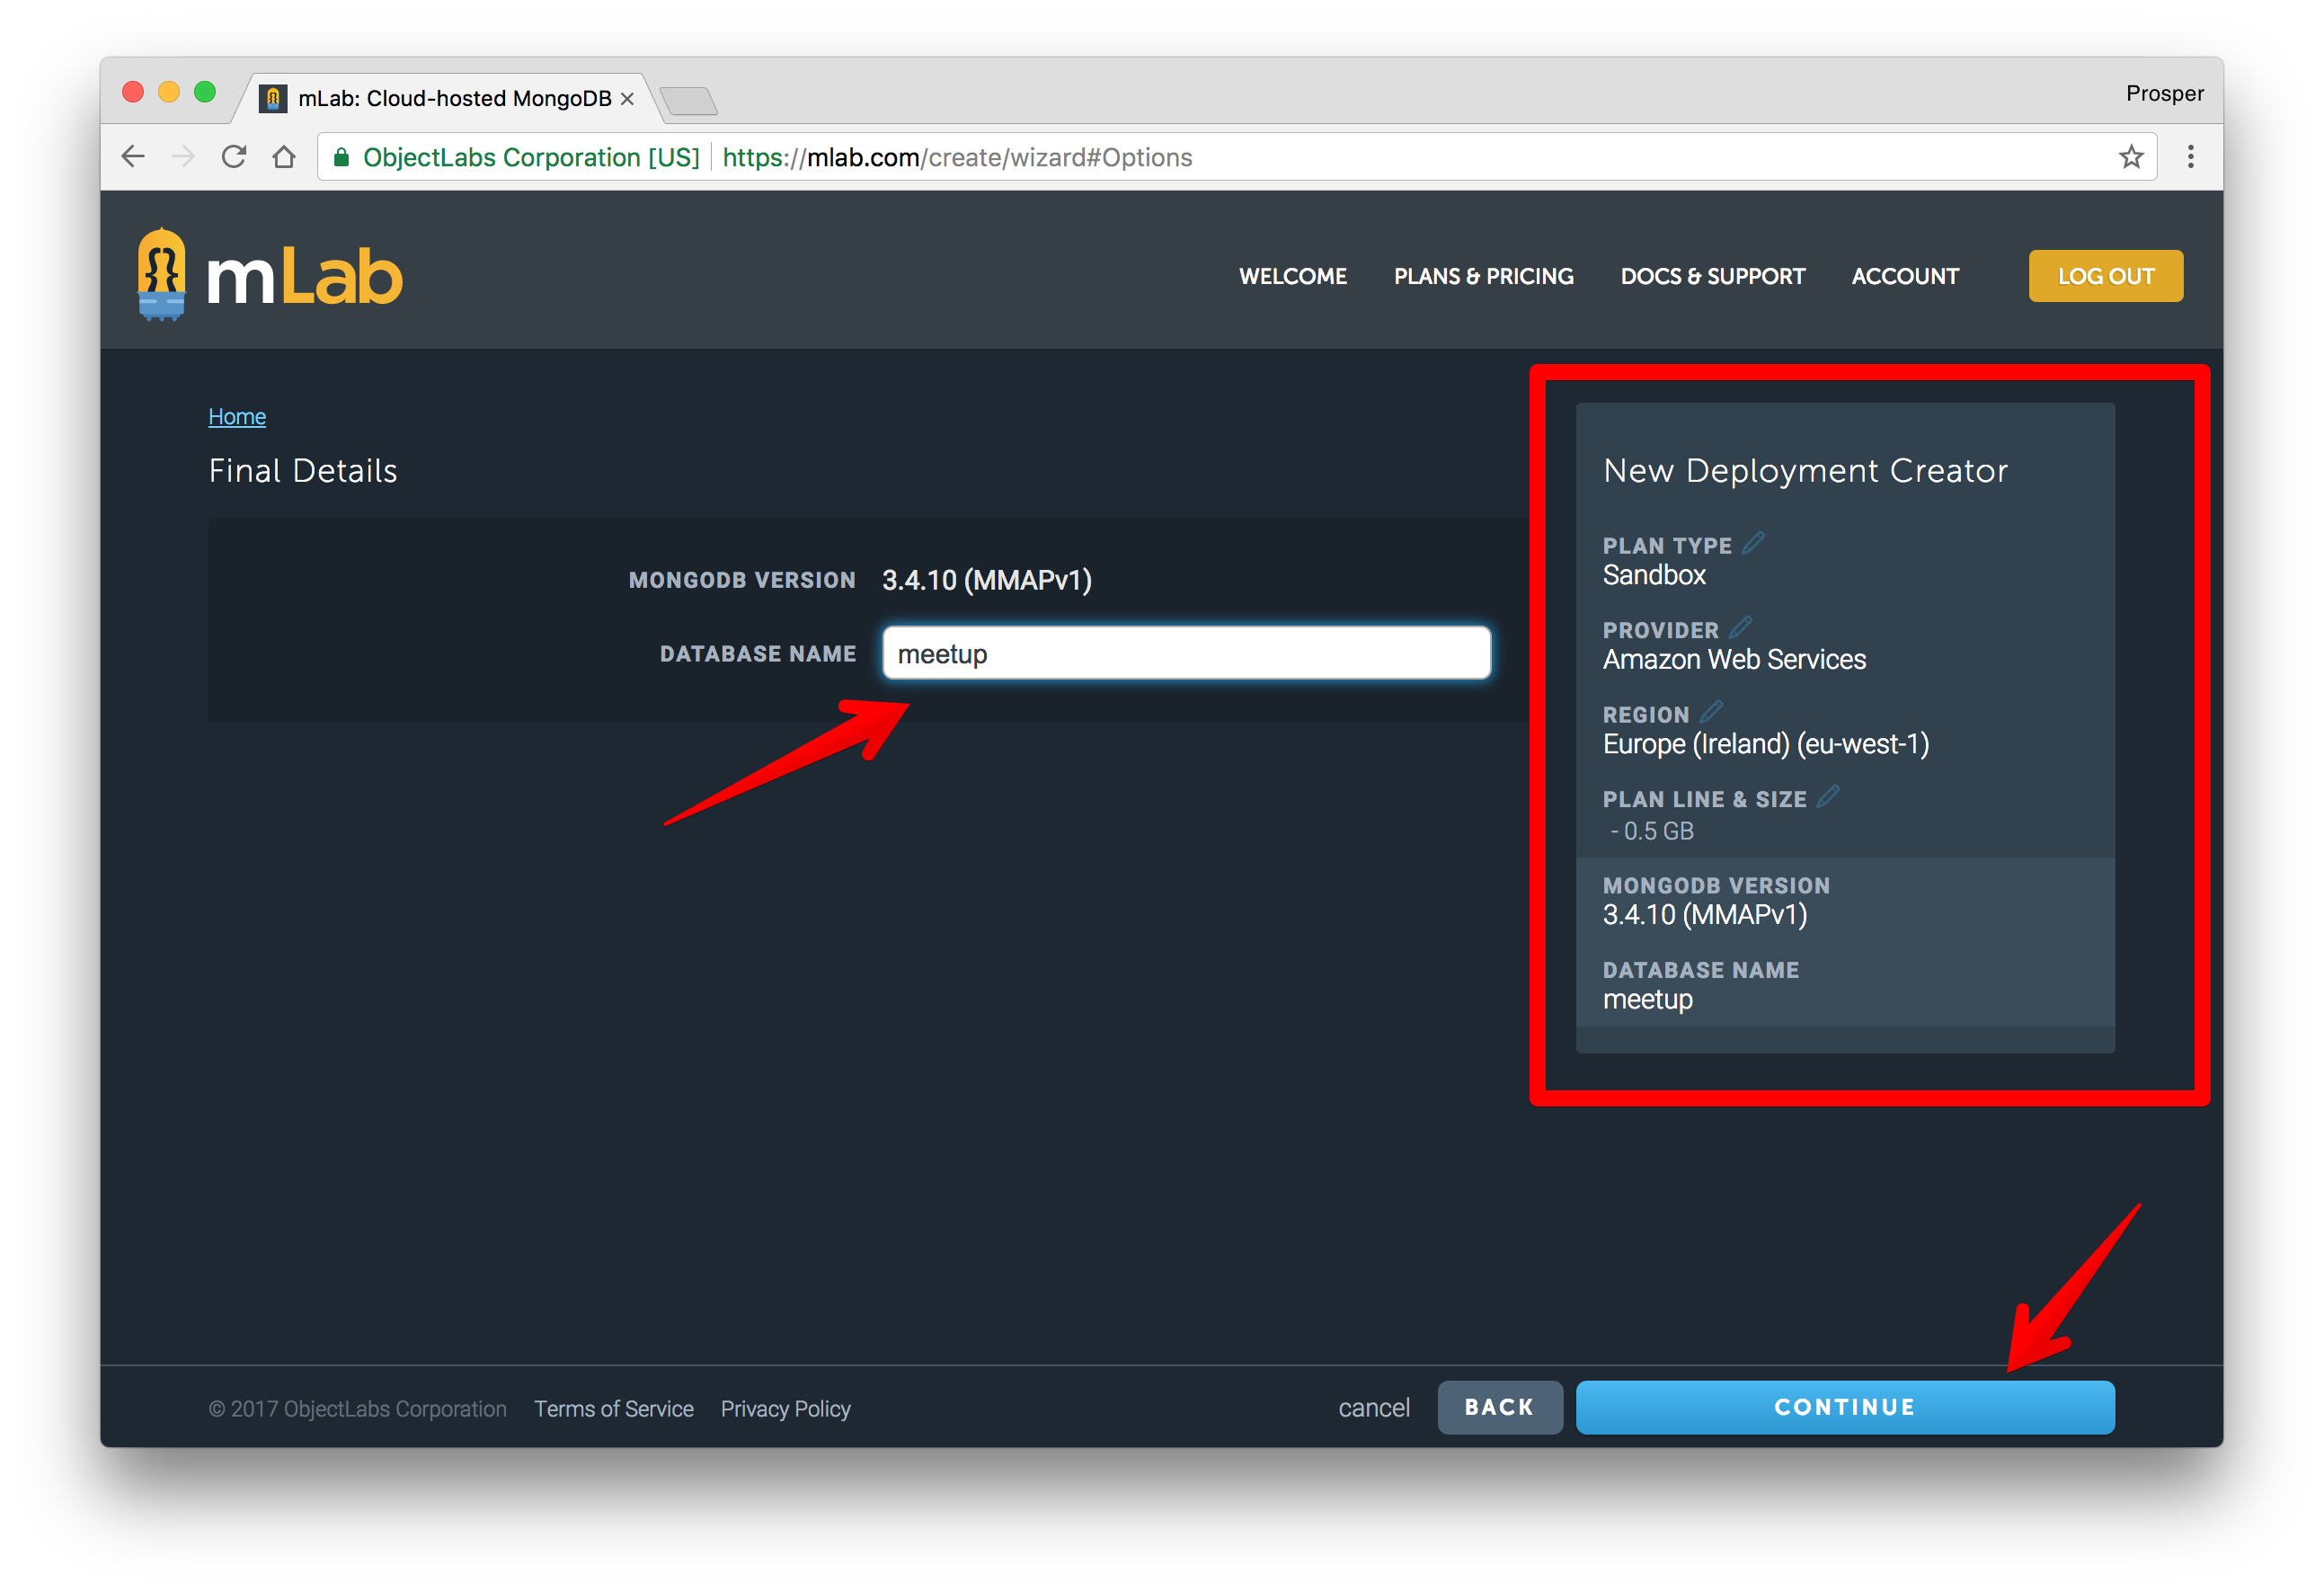Edit Provider with pencil icon
This screenshot has height=1591, width=2324.
1740,628
